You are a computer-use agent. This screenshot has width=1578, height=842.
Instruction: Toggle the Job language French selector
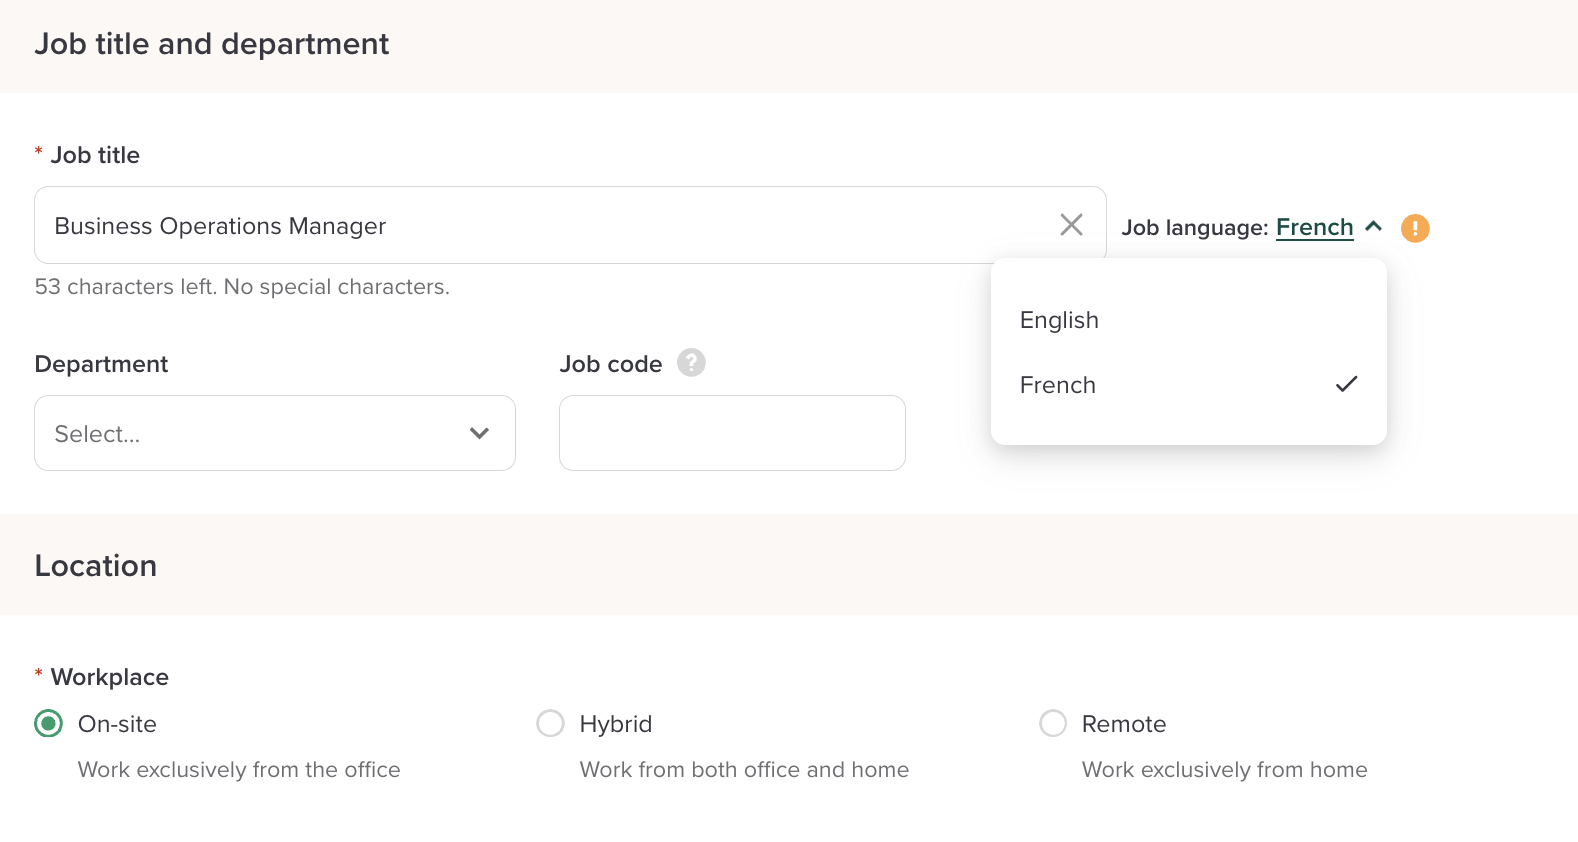tap(1314, 228)
